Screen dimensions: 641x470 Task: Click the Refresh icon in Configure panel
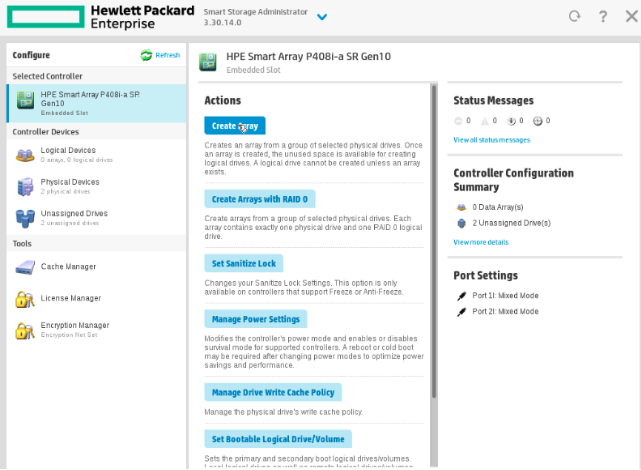[x=146, y=55]
